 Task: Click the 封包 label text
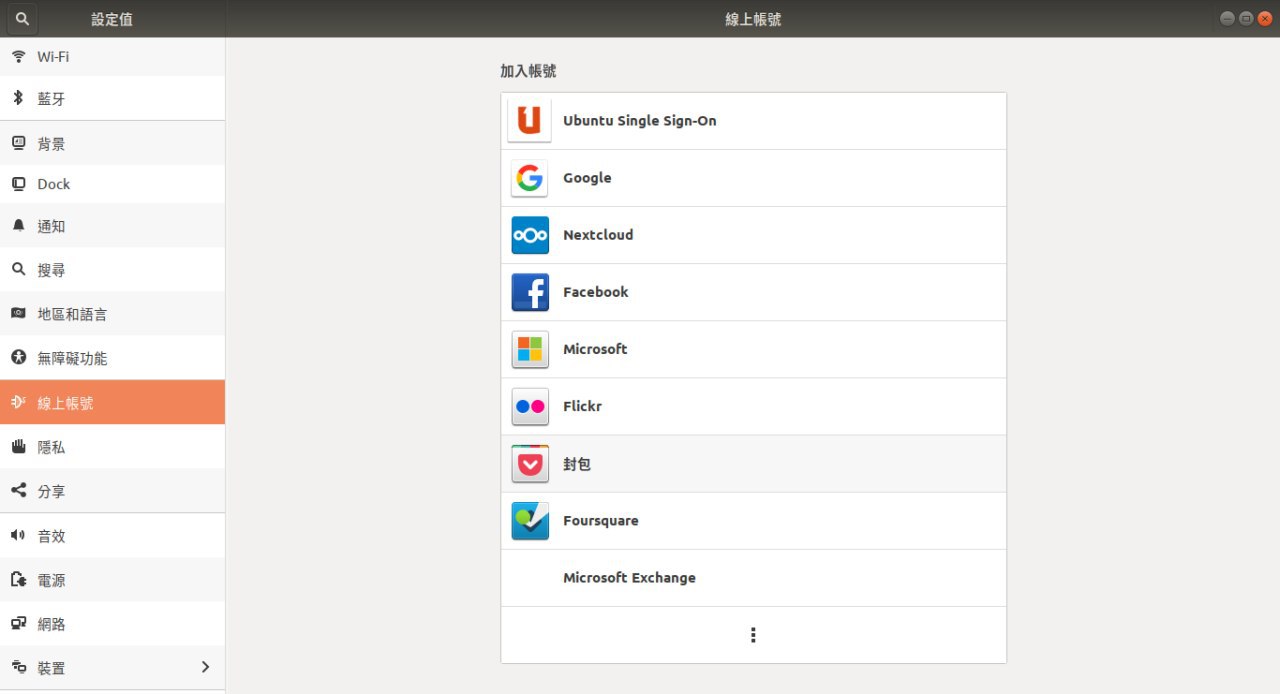click(x=577, y=464)
